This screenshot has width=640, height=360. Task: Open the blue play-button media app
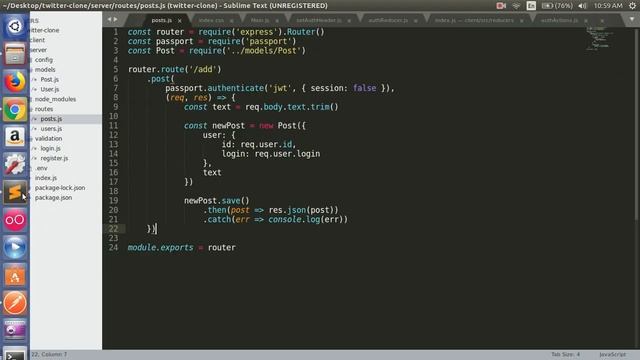point(15,247)
